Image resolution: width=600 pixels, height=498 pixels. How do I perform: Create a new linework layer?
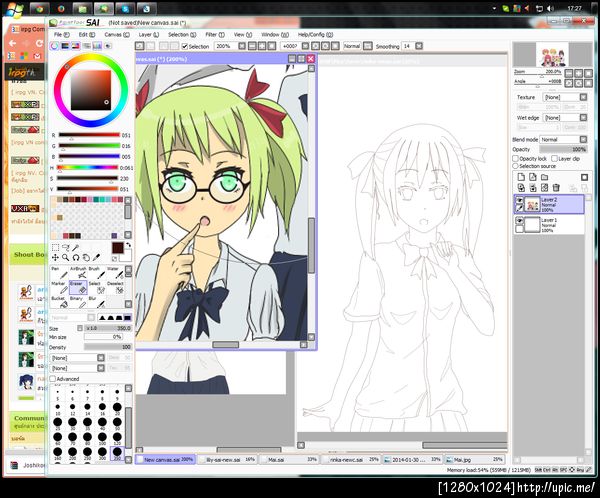coord(532,177)
